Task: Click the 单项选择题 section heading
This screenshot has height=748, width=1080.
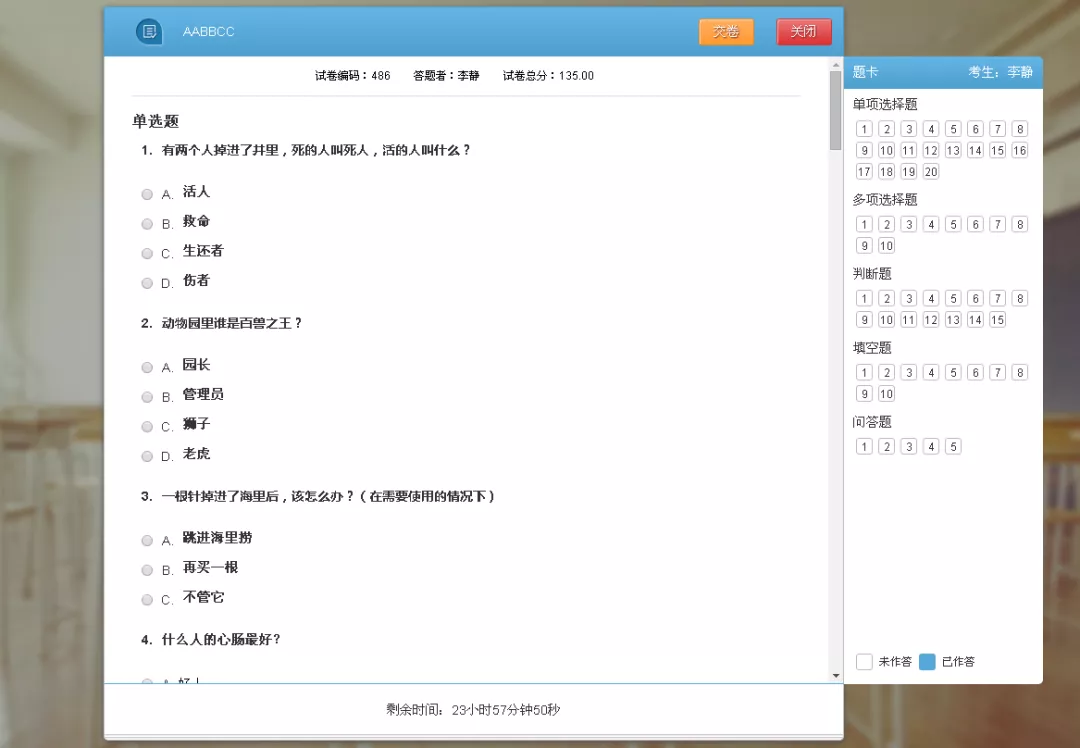Action: [885, 104]
